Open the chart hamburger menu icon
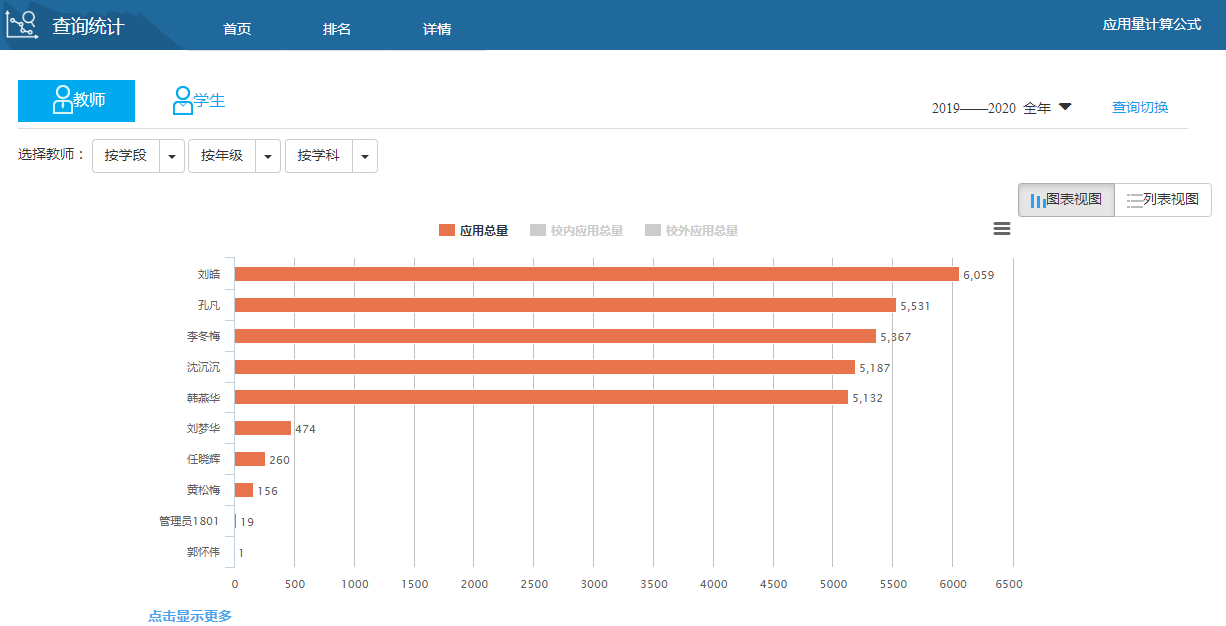The width and height of the screenshot is (1226, 626). click(x=1001, y=229)
